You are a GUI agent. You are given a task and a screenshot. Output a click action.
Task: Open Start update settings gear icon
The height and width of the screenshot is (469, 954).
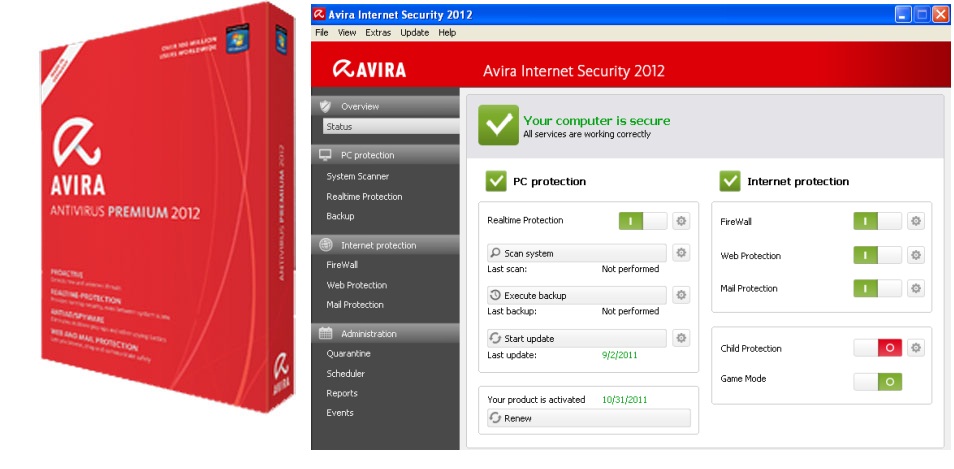[681, 338]
